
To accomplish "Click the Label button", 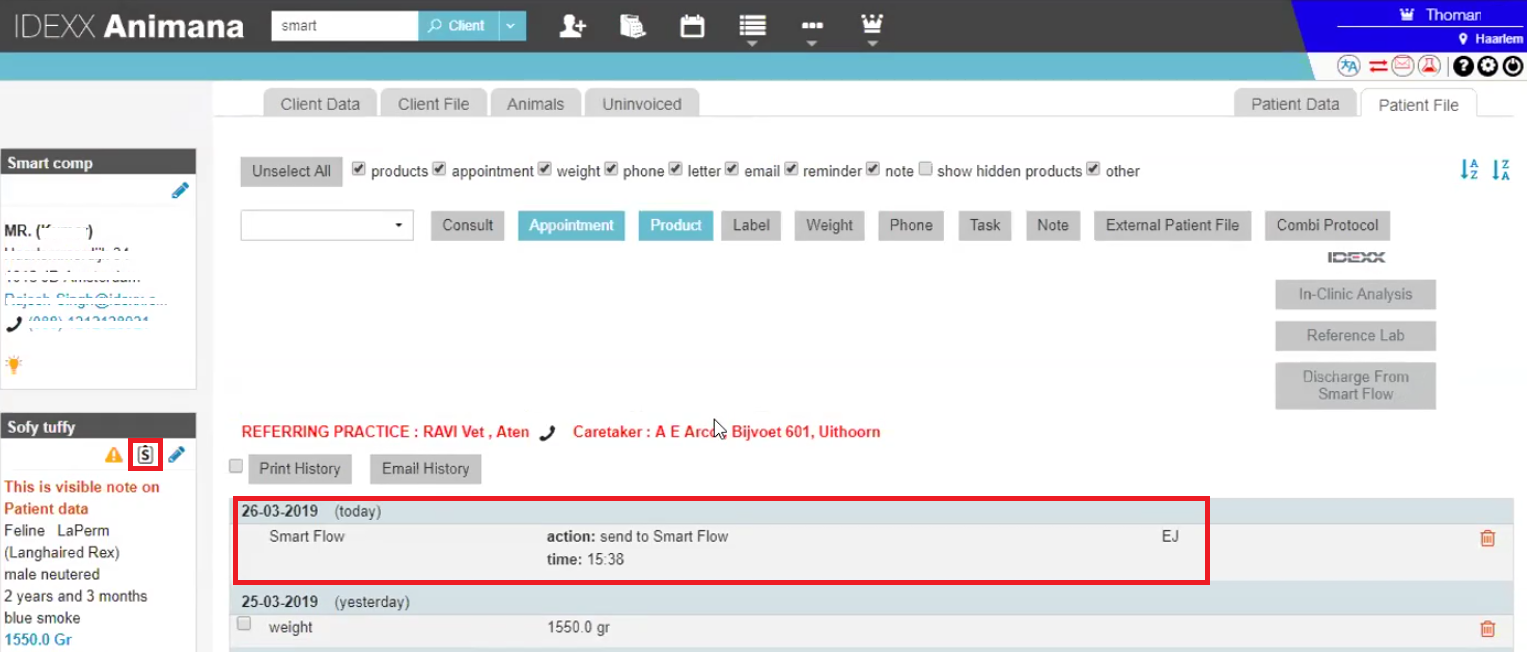I will tap(751, 225).
